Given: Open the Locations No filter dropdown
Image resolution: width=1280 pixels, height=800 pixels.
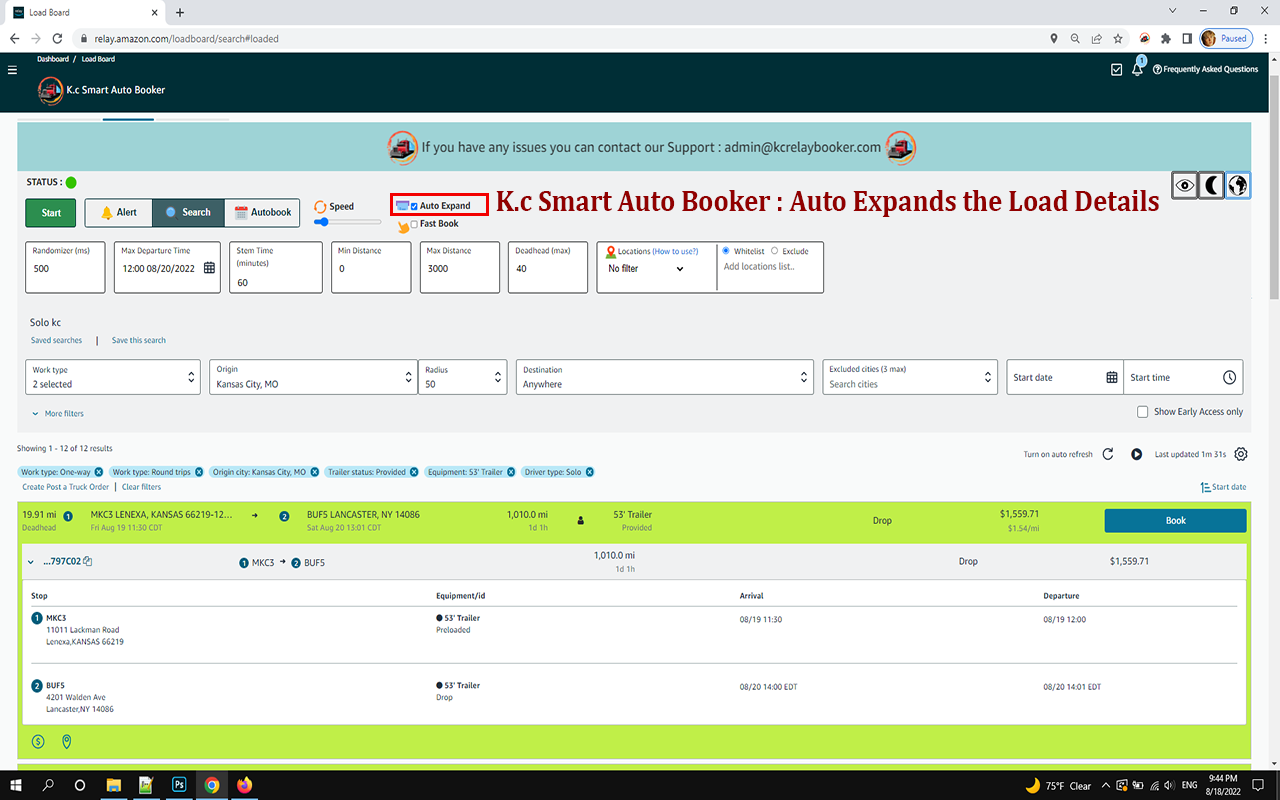Looking at the screenshot, I should point(646,269).
